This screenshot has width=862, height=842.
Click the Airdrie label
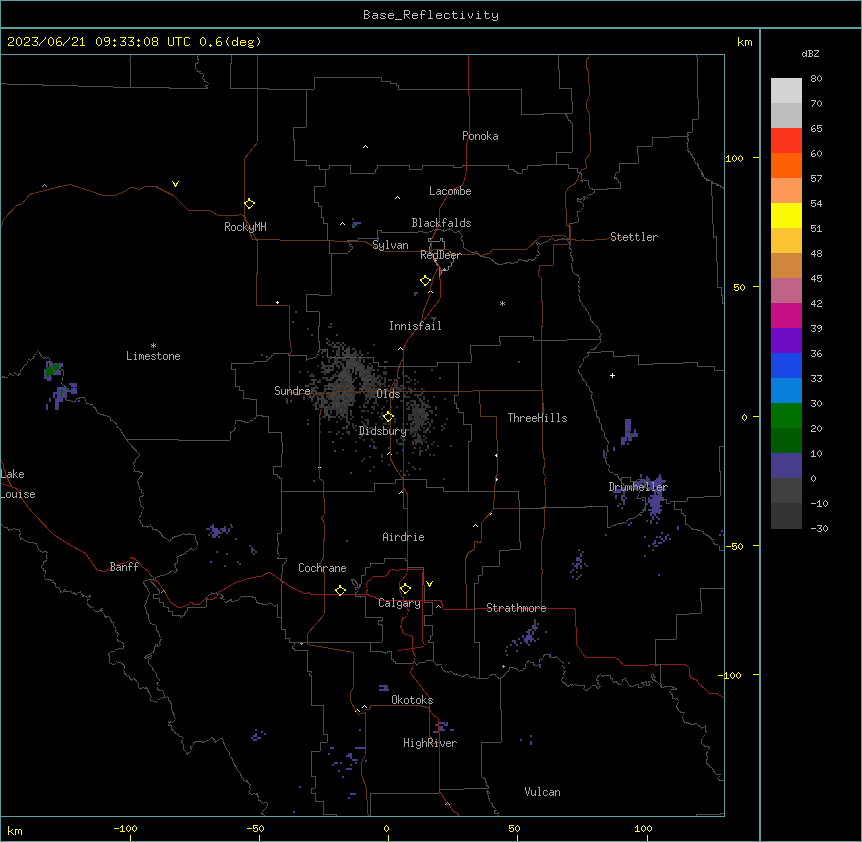pos(404,537)
